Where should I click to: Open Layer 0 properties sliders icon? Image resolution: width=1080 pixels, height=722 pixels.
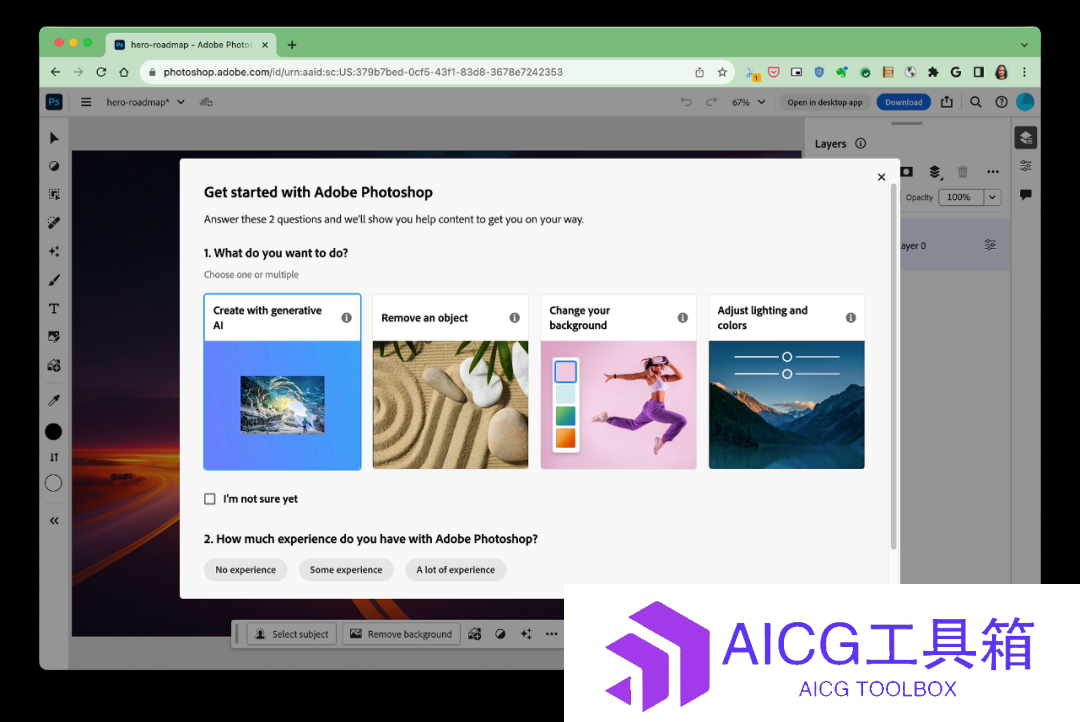(x=990, y=245)
